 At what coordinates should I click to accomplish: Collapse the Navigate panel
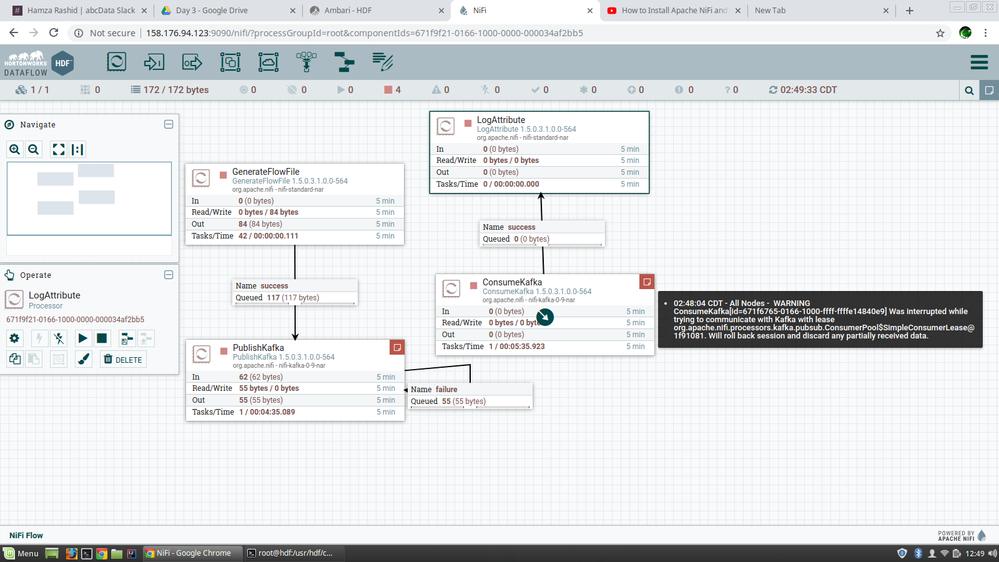[168, 125]
